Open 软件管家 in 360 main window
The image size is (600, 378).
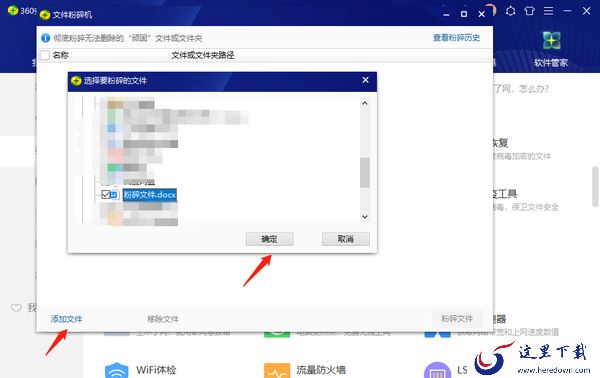[551, 49]
